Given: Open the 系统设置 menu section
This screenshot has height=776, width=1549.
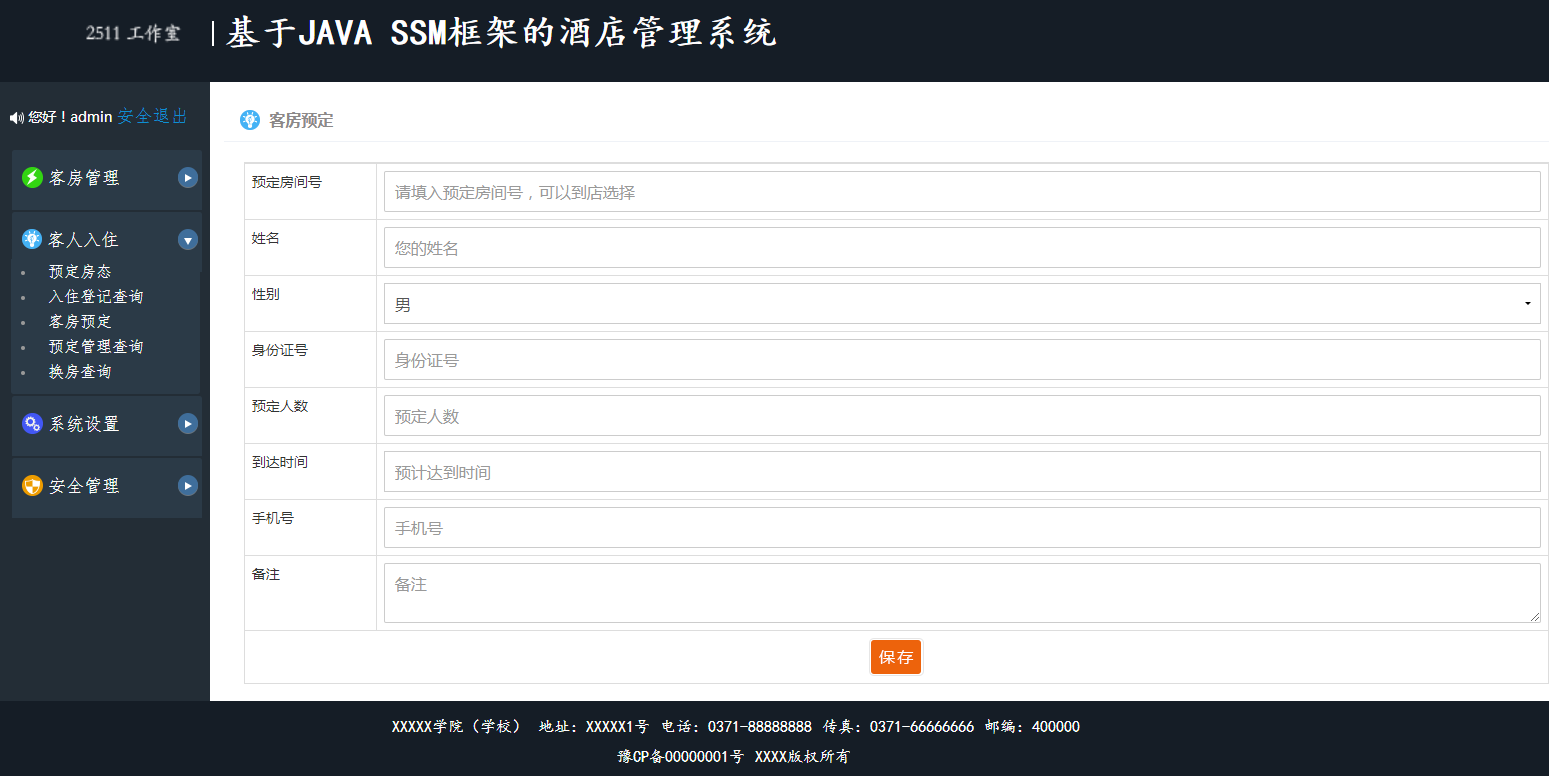Looking at the screenshot, I should (x=107, y=425).
